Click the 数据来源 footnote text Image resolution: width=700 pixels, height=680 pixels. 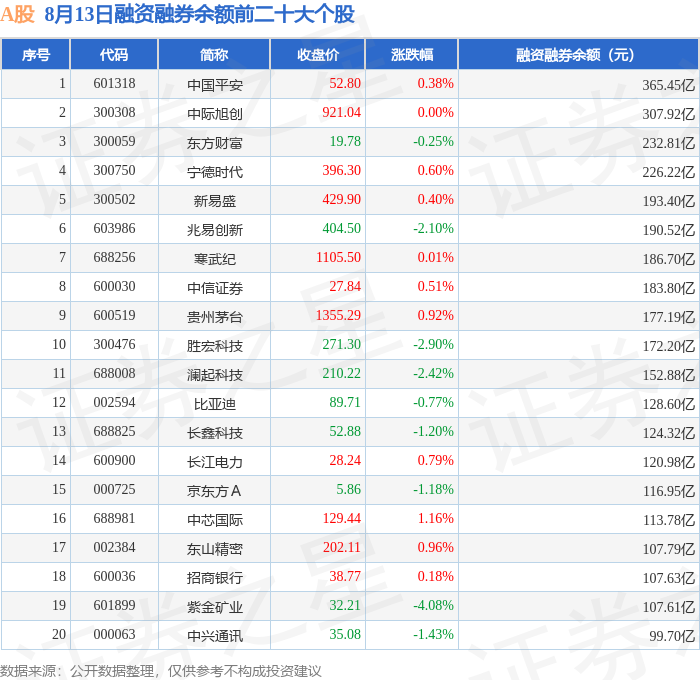[161, 671]
